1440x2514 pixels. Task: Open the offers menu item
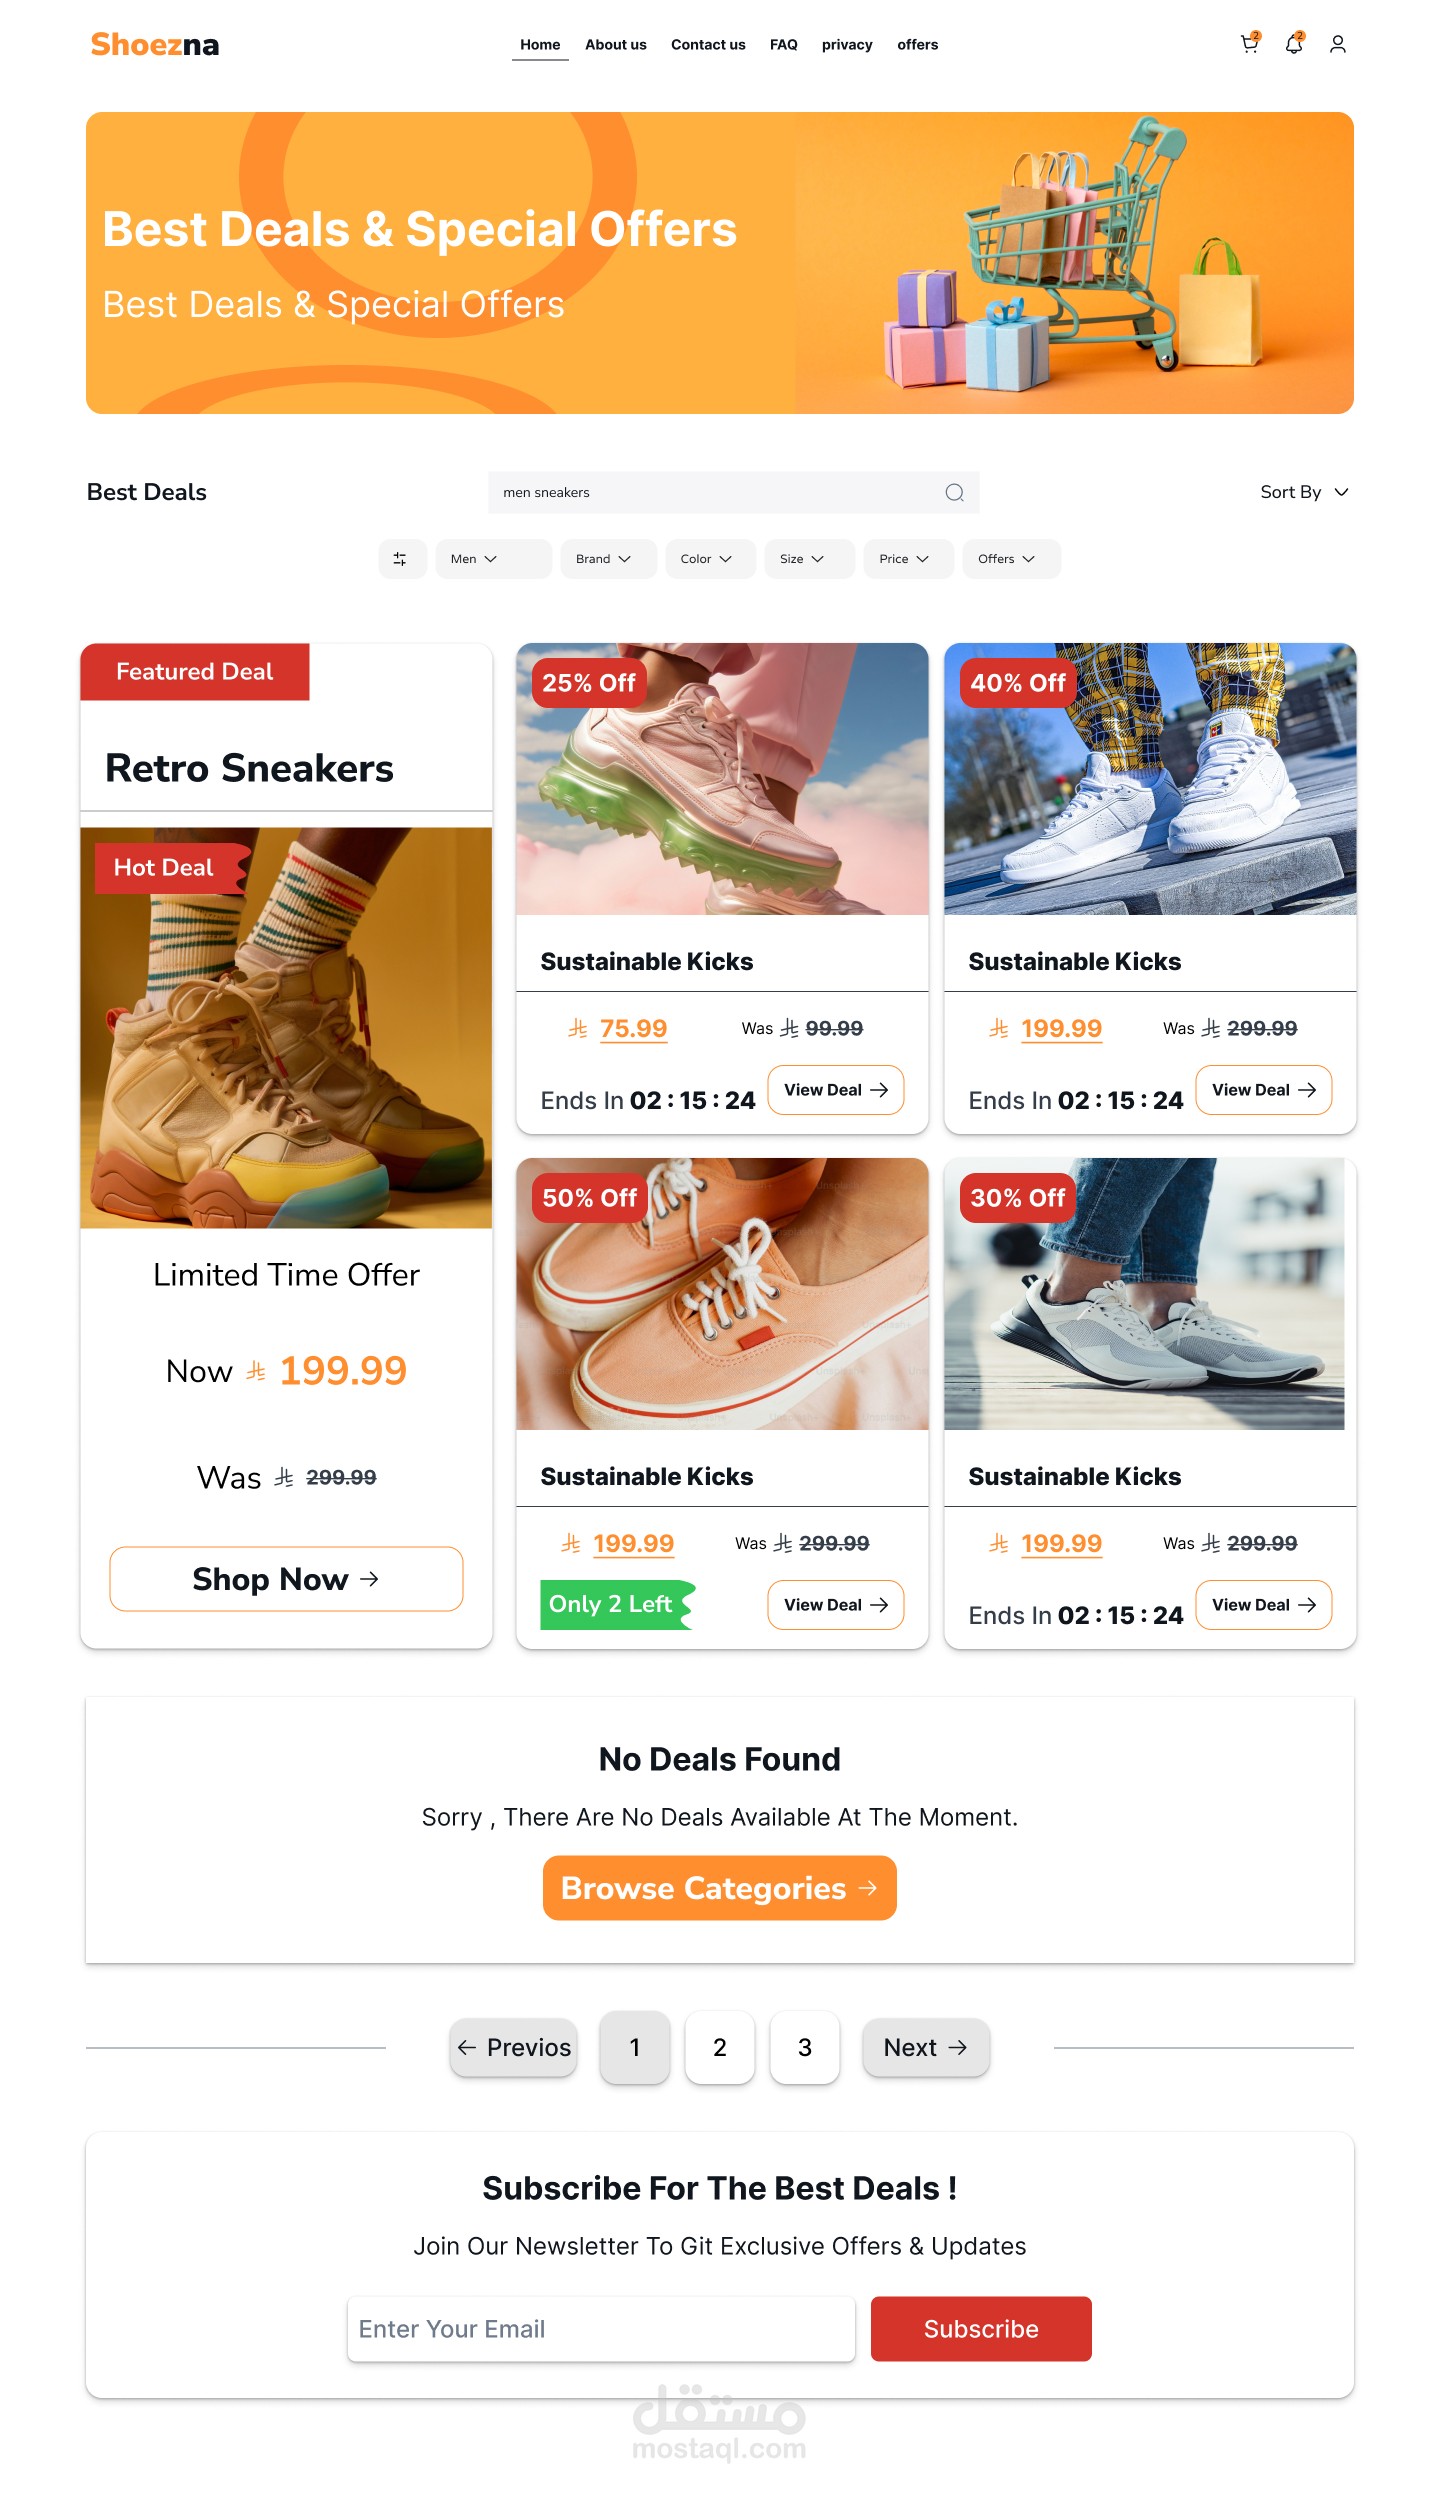[x=917, y=45]
